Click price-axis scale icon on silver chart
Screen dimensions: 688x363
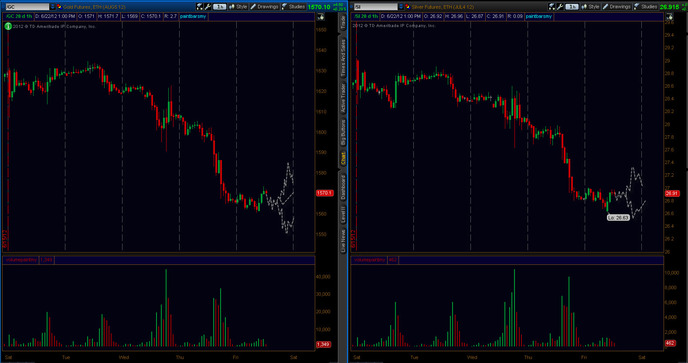(669, 17)
